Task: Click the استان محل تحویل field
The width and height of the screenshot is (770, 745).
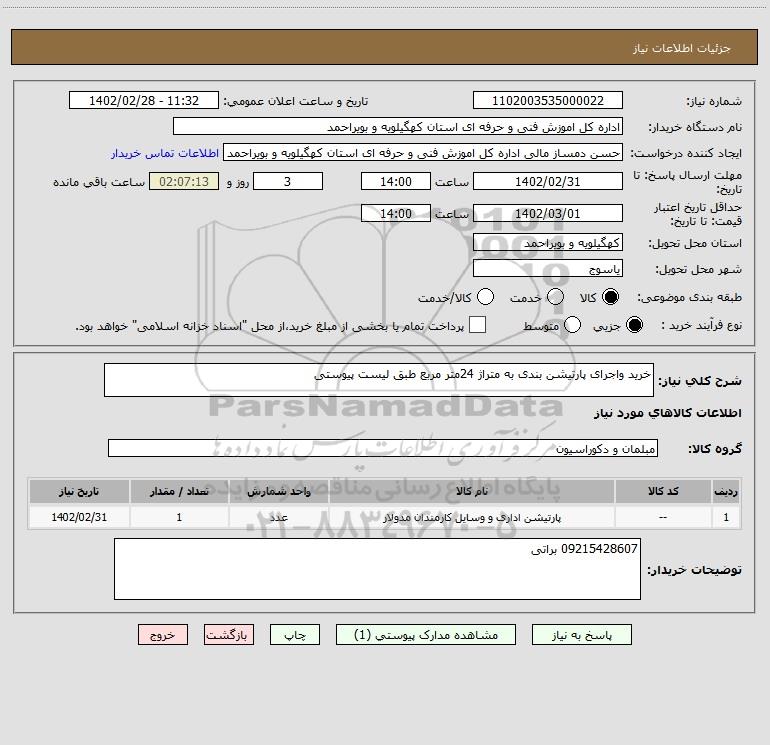Action: pos(548,242)
